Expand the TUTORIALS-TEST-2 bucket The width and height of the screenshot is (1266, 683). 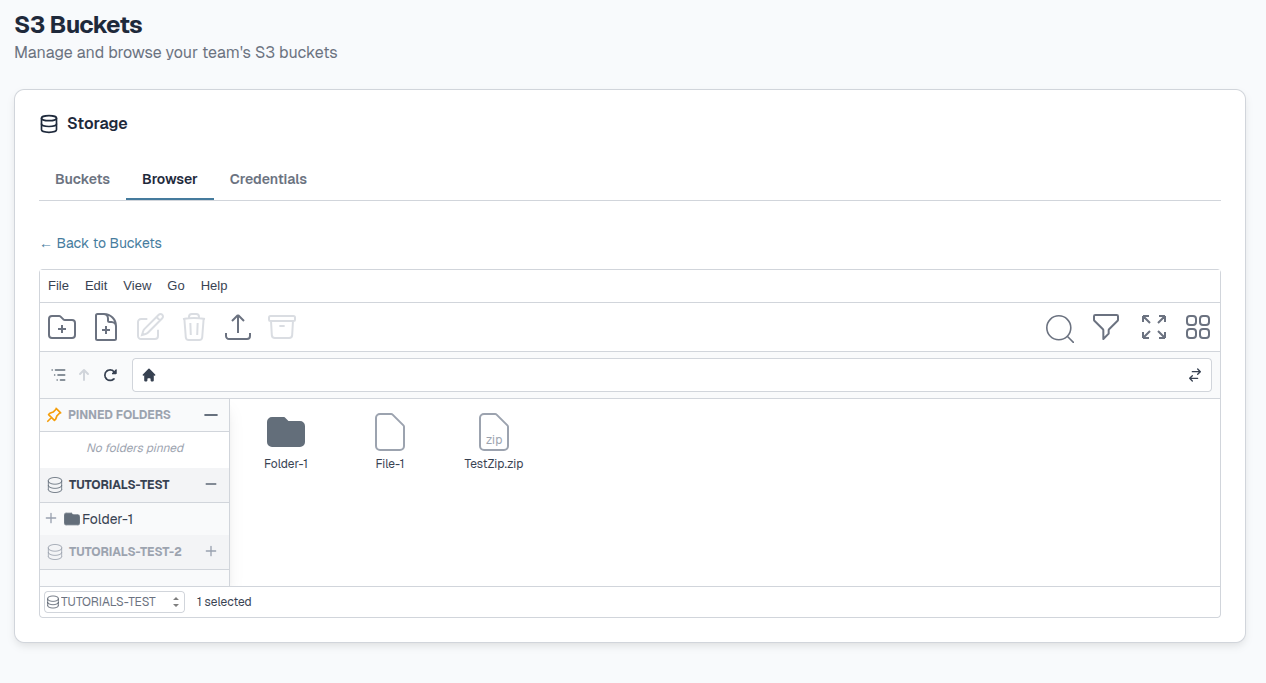coord(210,551)
